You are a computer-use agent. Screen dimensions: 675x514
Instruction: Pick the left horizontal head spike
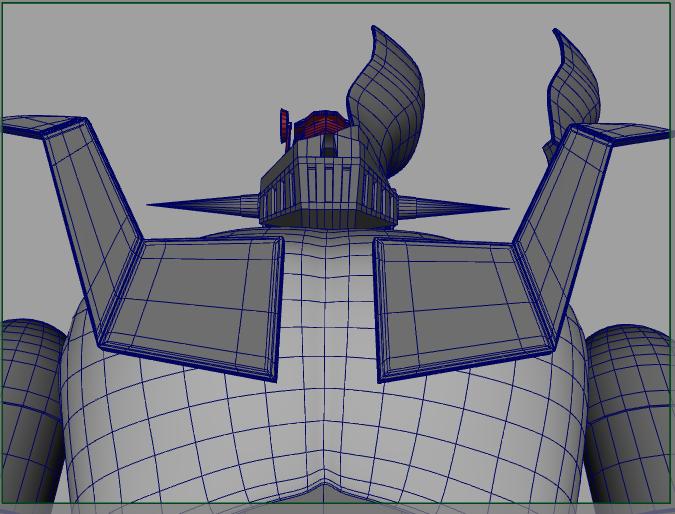203,205
